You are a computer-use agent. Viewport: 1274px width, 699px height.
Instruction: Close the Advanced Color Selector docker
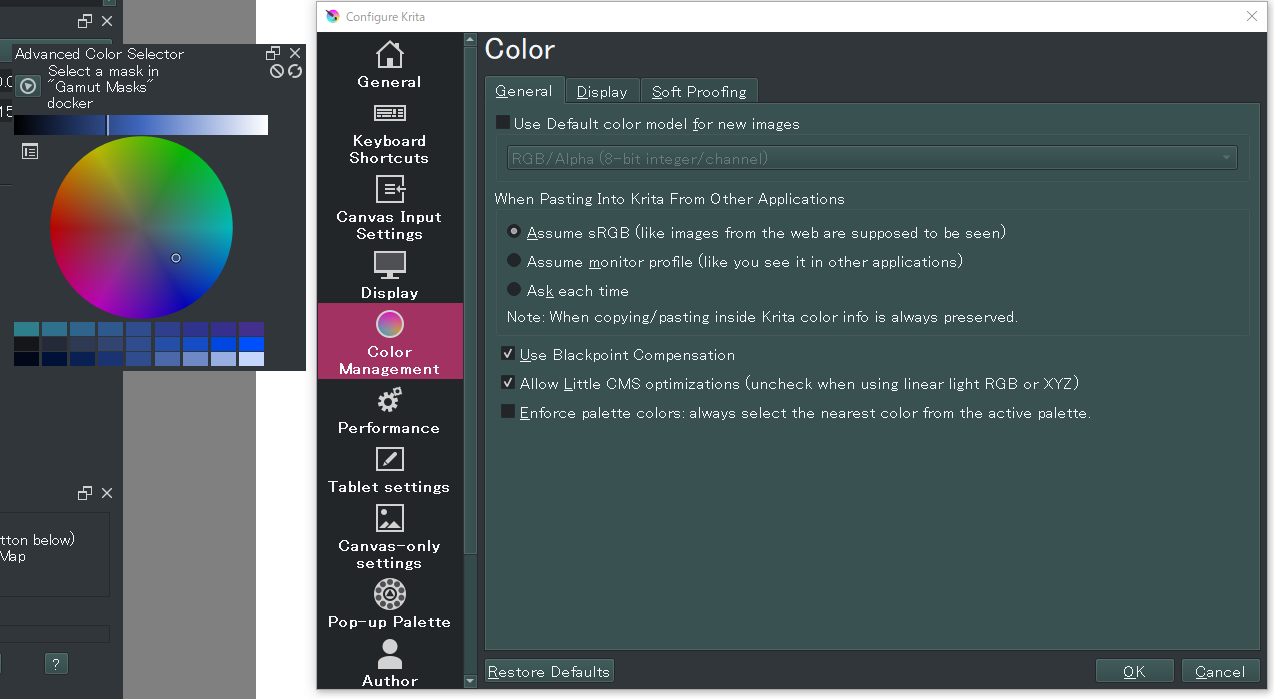pyautogui.click(x=295, y=53)
